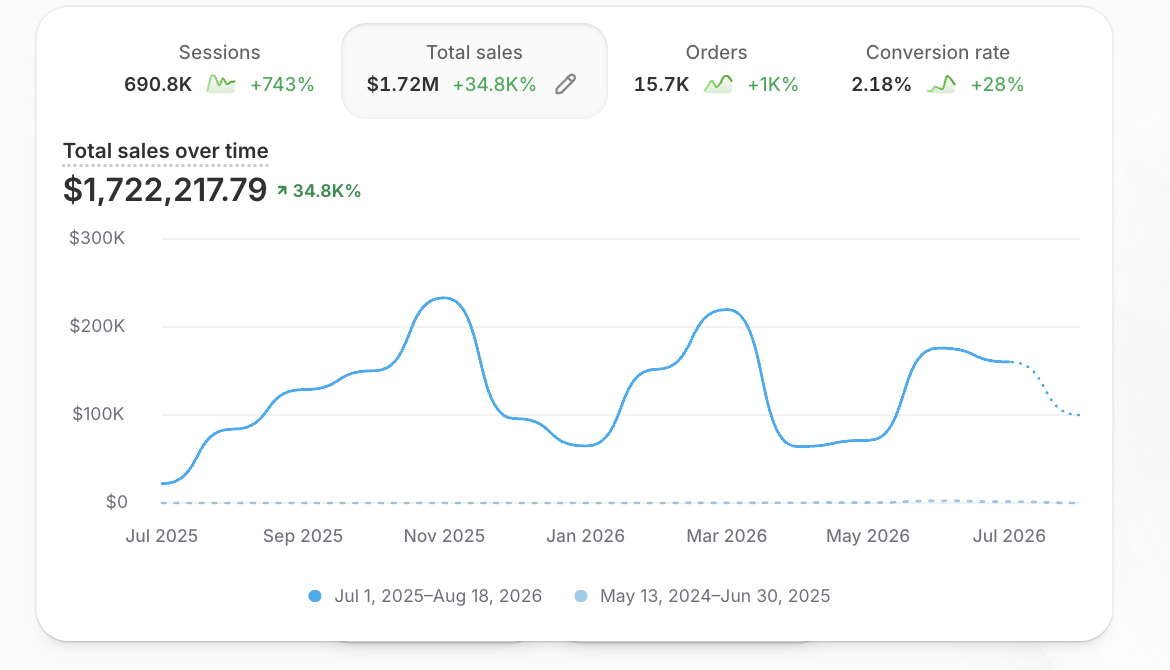
Task: Click the $100K y-axis label
Action: pos(98,414)
